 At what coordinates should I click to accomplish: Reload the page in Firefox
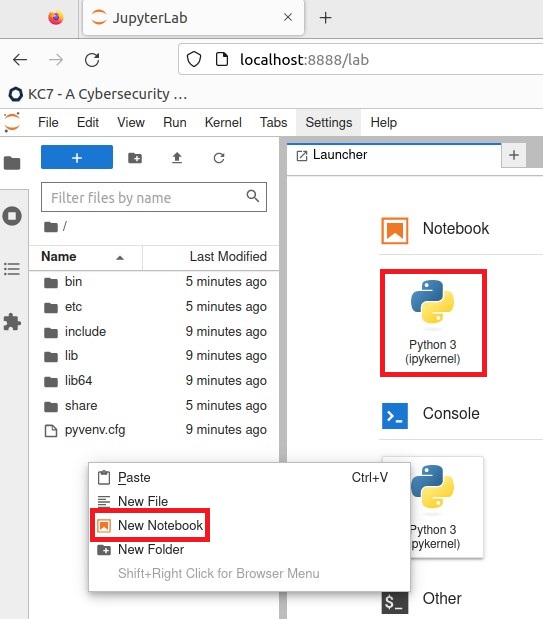[92, 60]
